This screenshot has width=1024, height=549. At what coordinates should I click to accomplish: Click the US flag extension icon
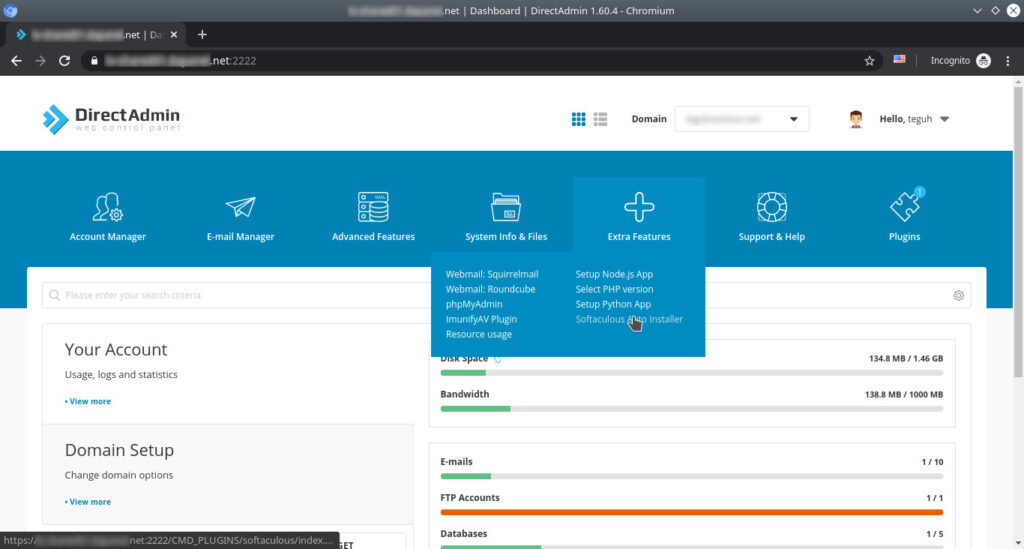tap(899, 59)
